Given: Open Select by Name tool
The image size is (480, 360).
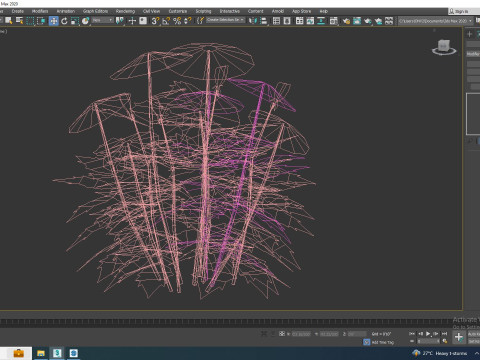Looking at the screenshot, I should (20, 21).
